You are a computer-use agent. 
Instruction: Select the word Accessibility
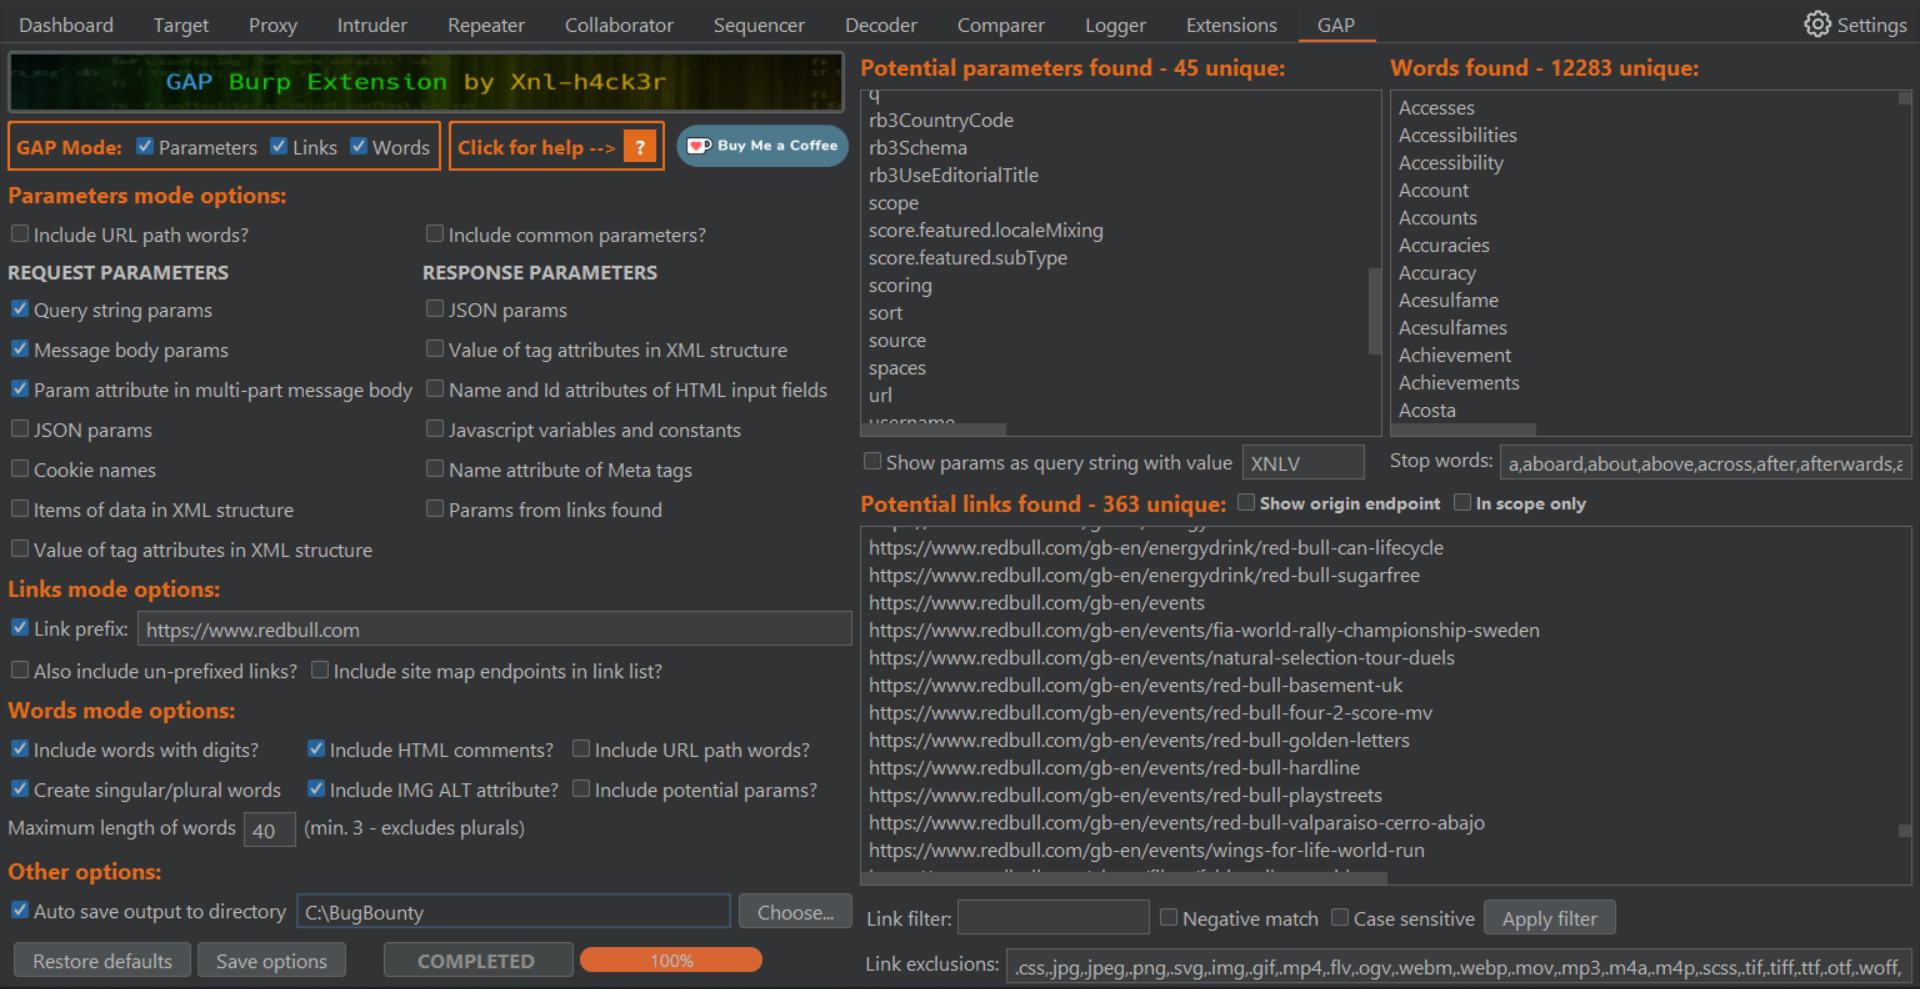pos(1450,163)
